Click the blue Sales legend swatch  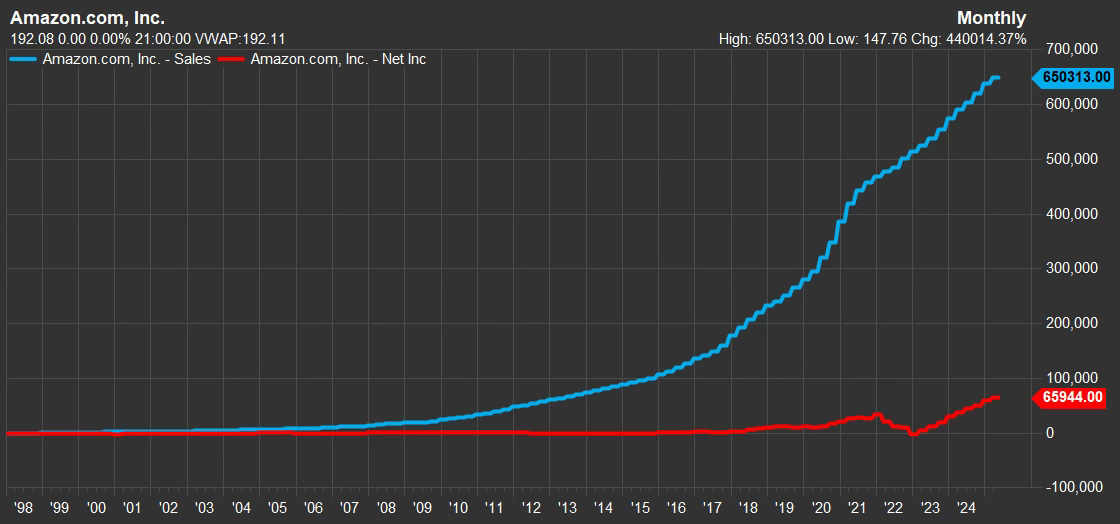(23, 59)
